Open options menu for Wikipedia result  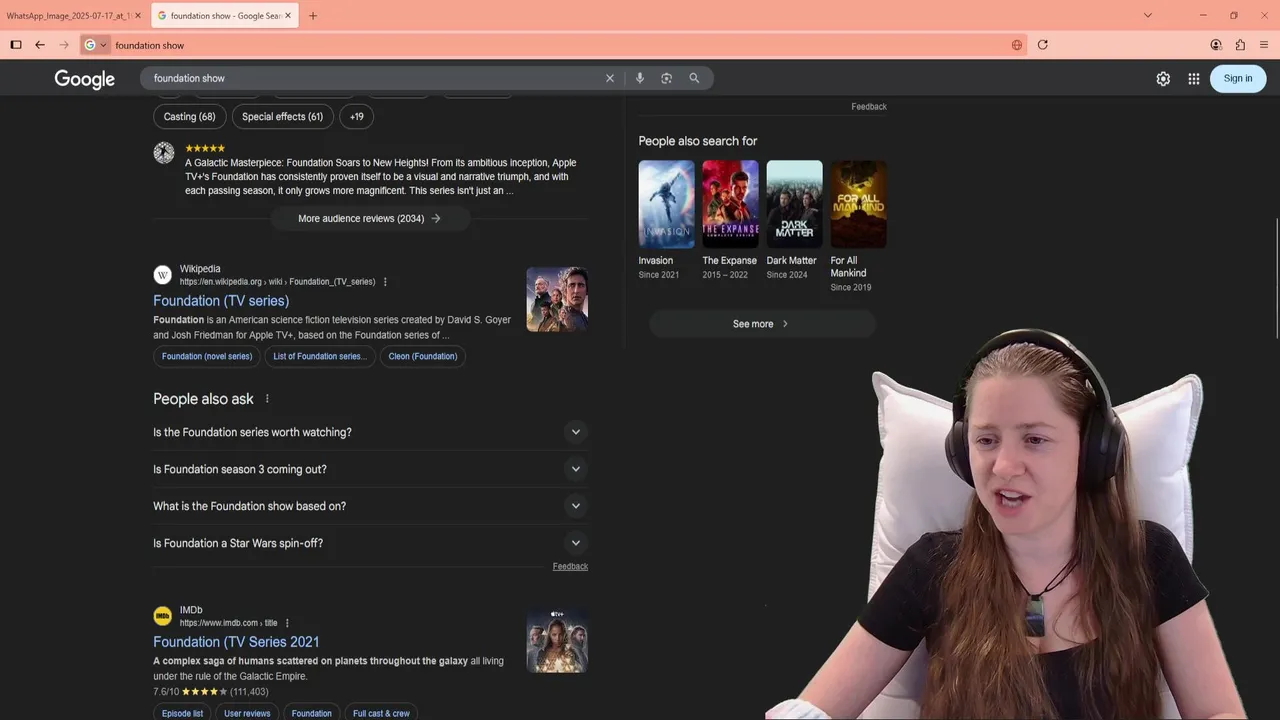[x=385, y=282]
